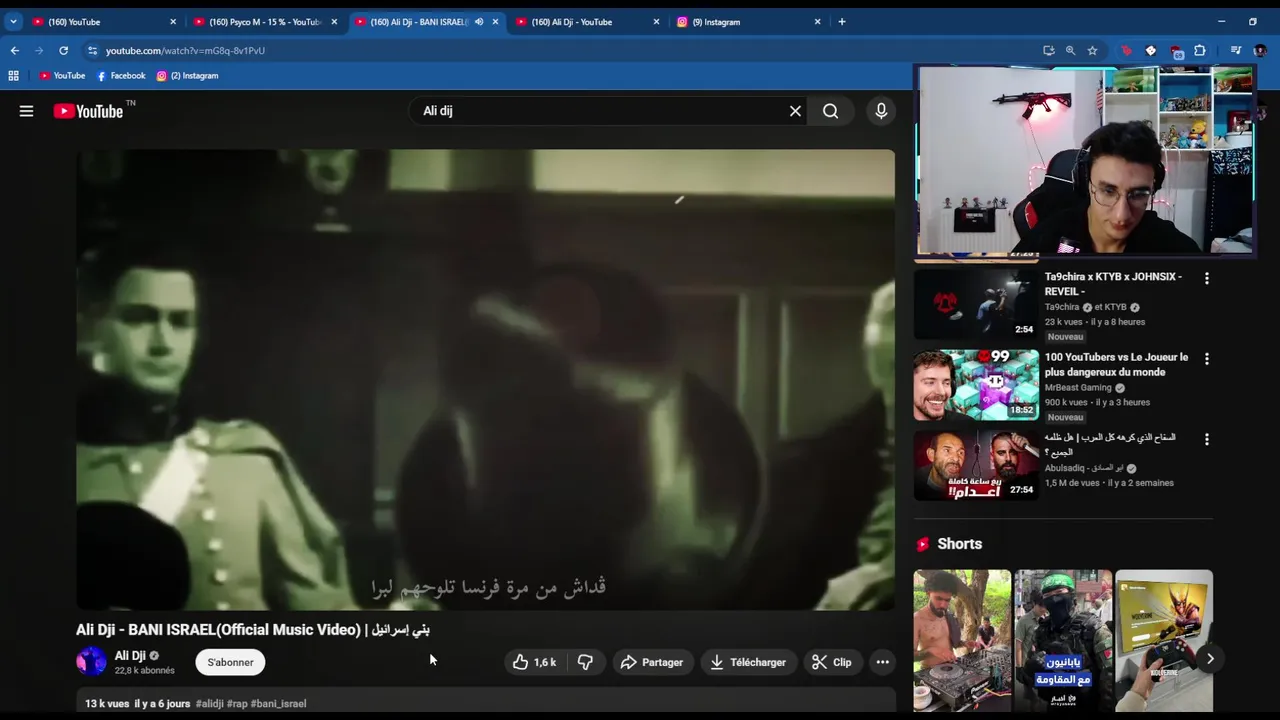
Task: Click the Partager share button
Action: (651, 662)
